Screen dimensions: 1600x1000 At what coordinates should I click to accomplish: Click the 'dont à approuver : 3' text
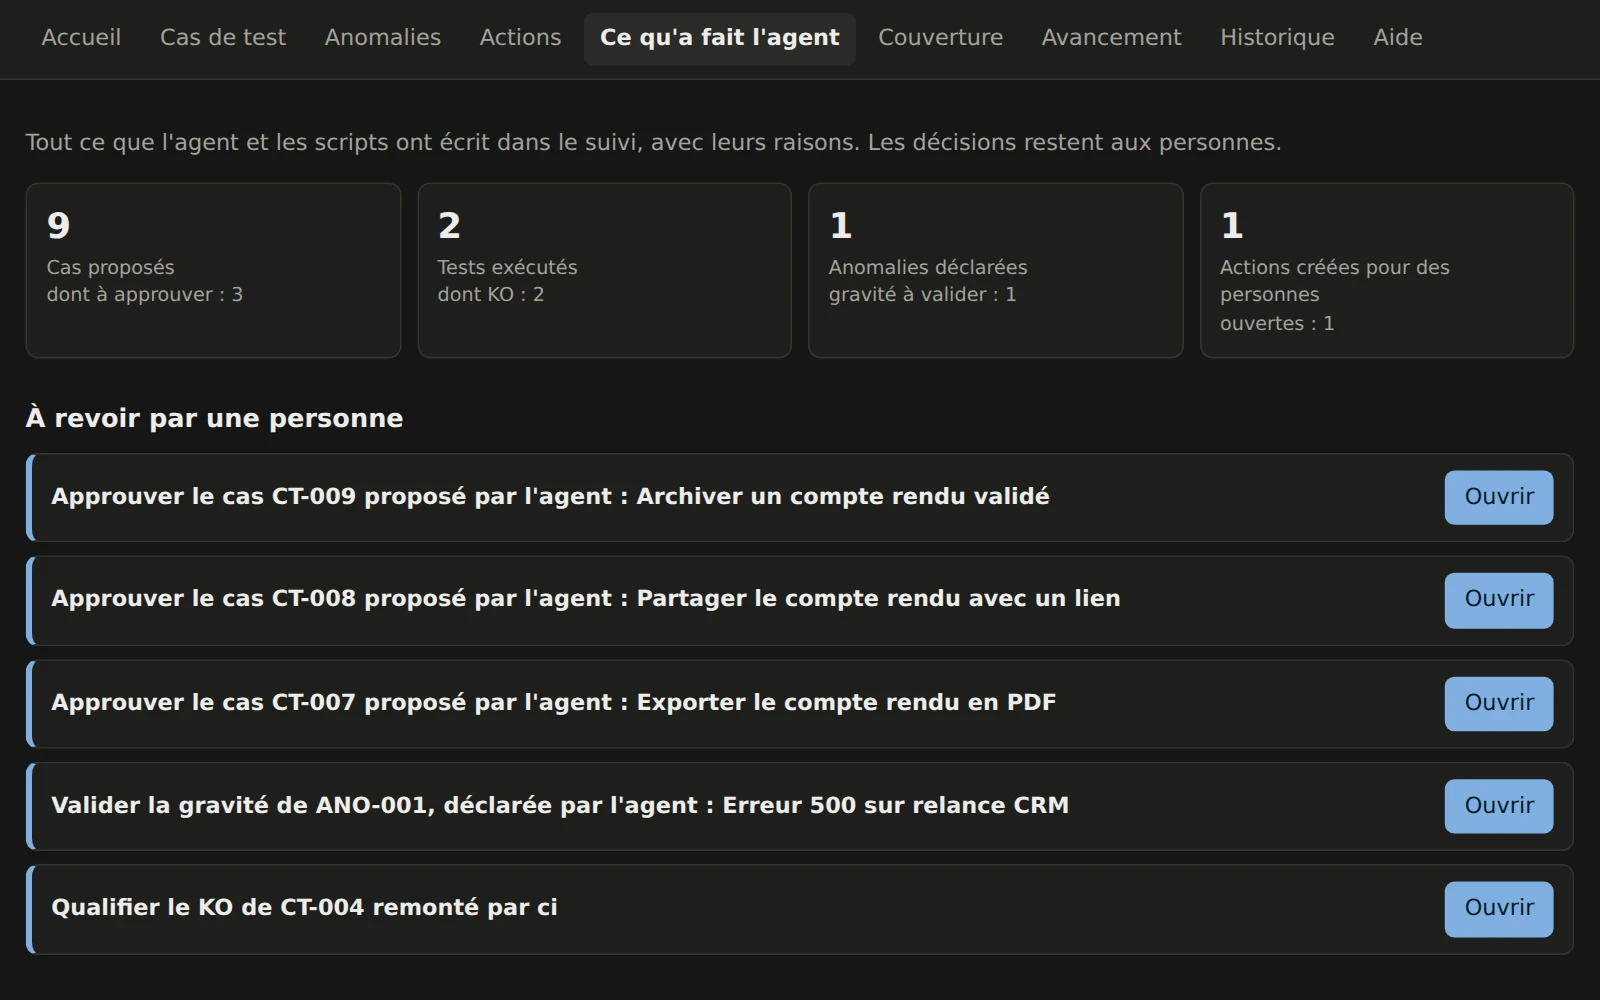point(144,295)
